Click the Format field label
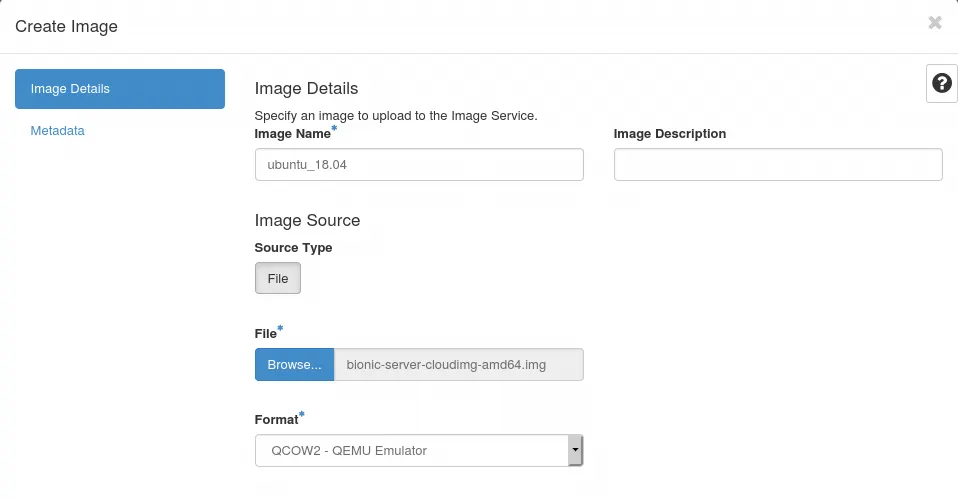Viewport: 958px width, 499px height. pyautogui.click(x=277, y=419)
